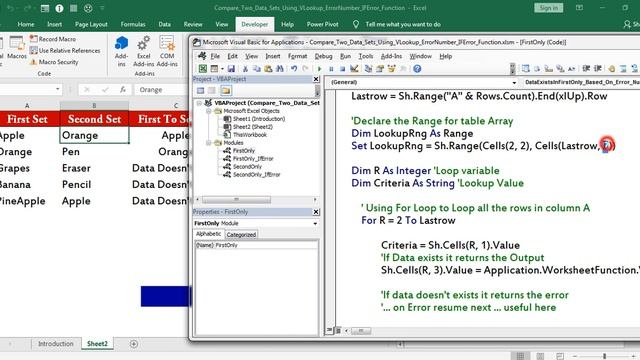Click View Object icon in Project pane
This screenshot has width=640, height=360.
[x=212, y=91]
